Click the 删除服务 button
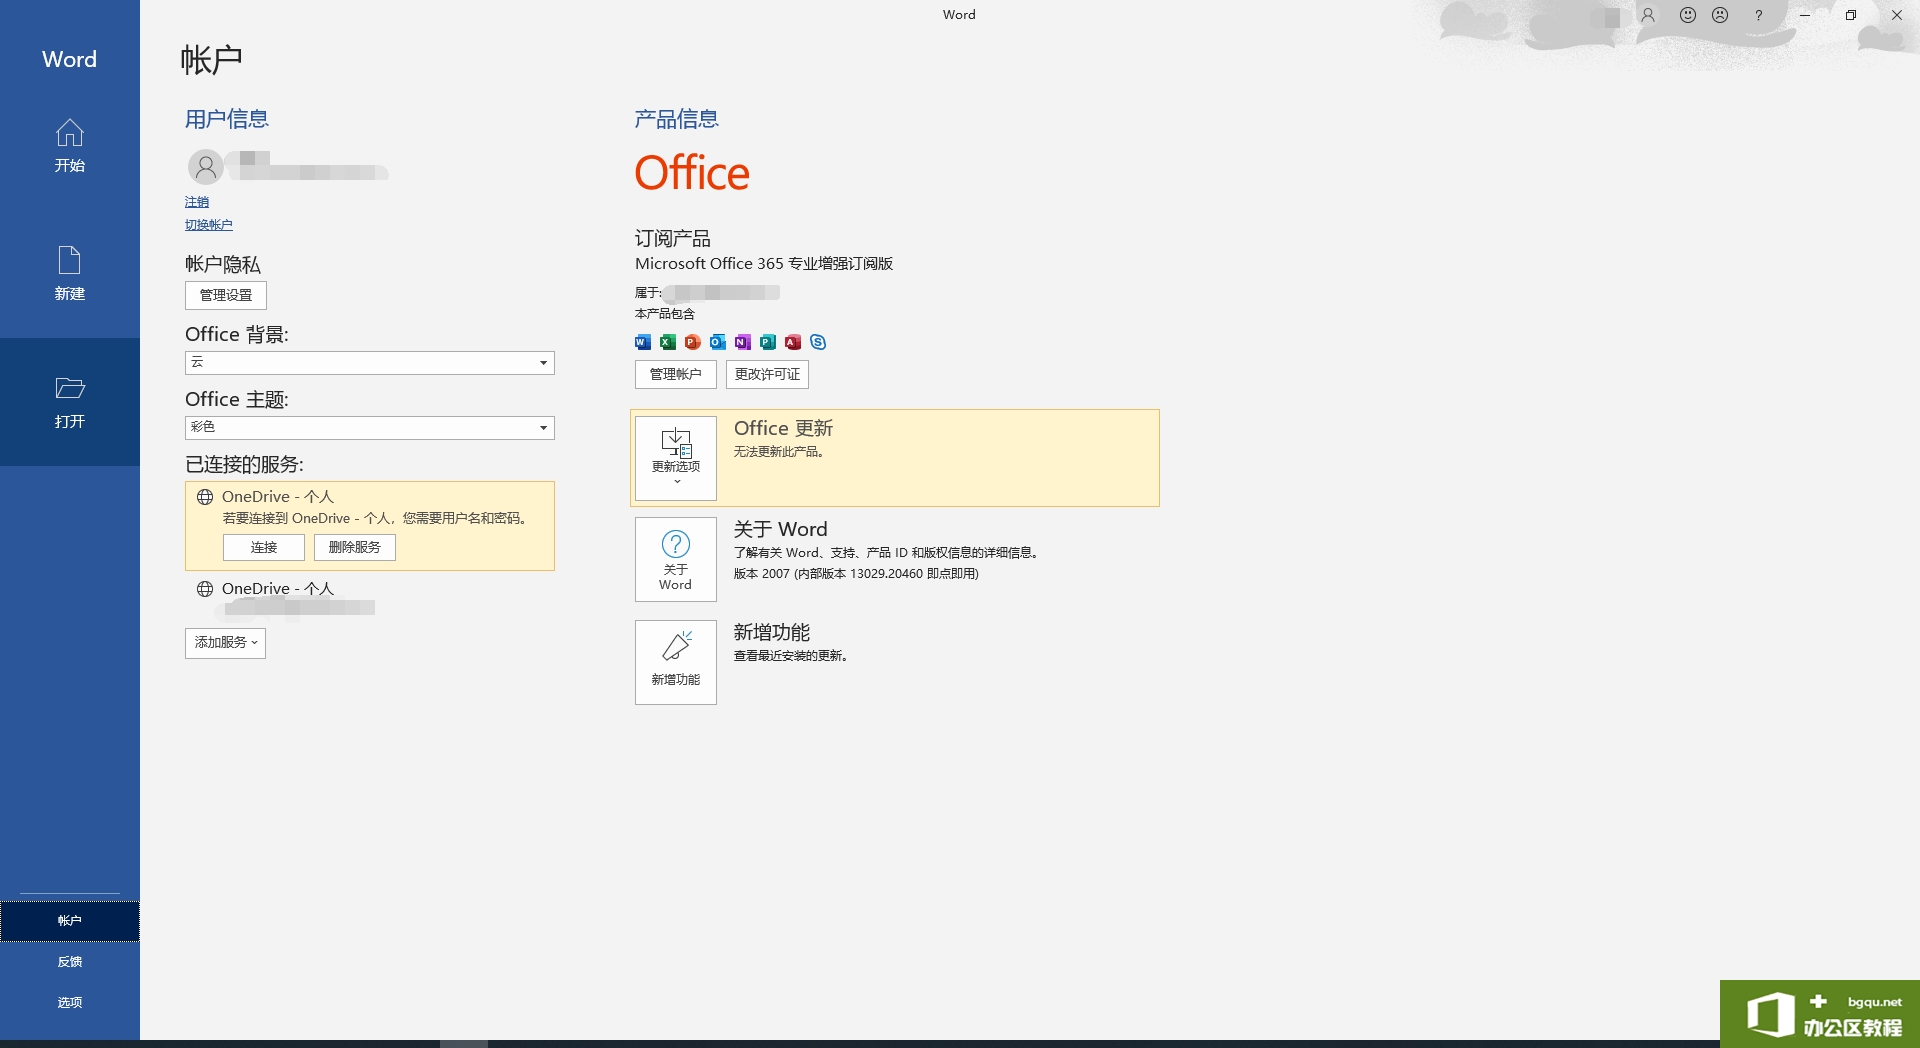 [355, 548]
